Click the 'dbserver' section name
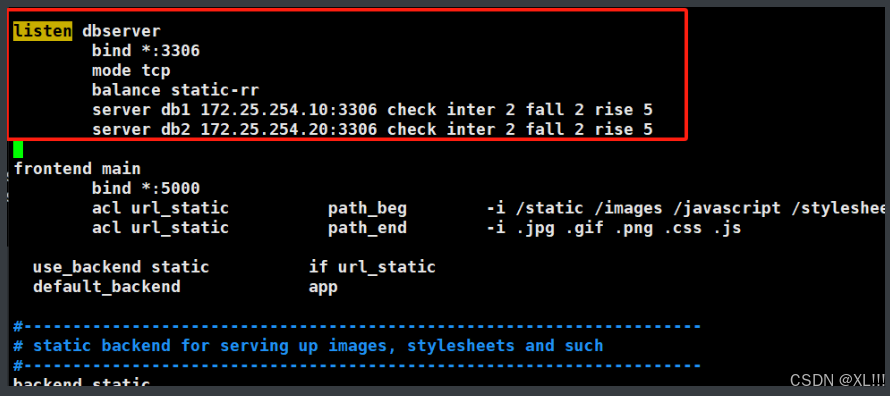 coord(121,31)
